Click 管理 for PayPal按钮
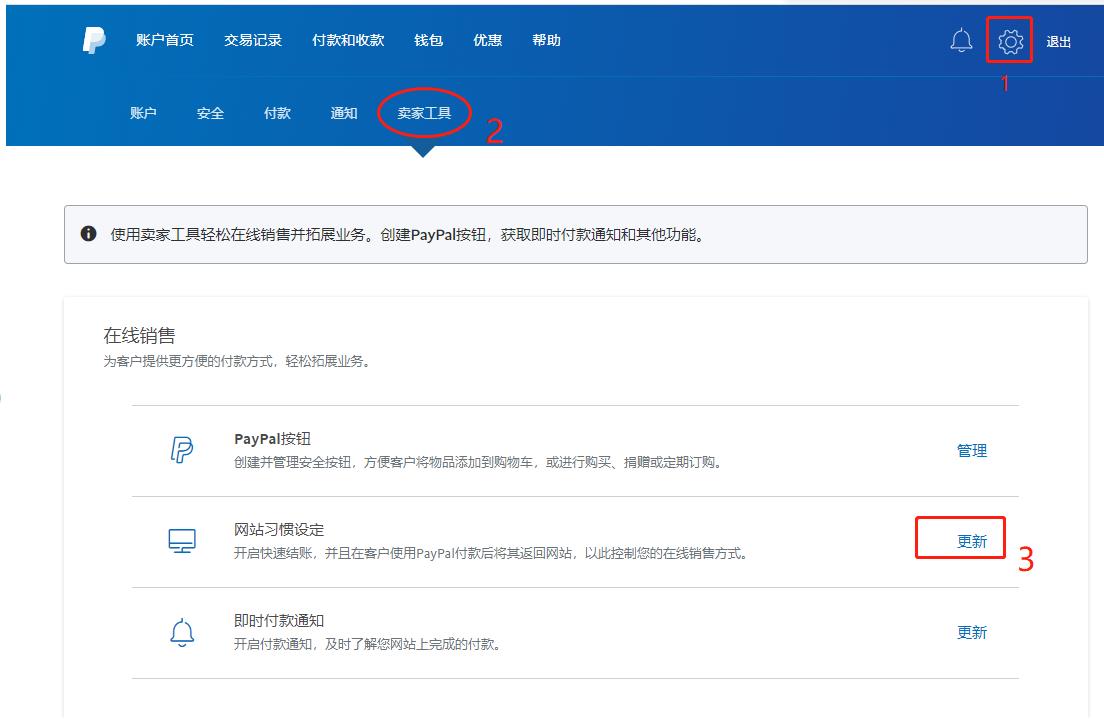Screen dimensions: 1104x719 971,451
